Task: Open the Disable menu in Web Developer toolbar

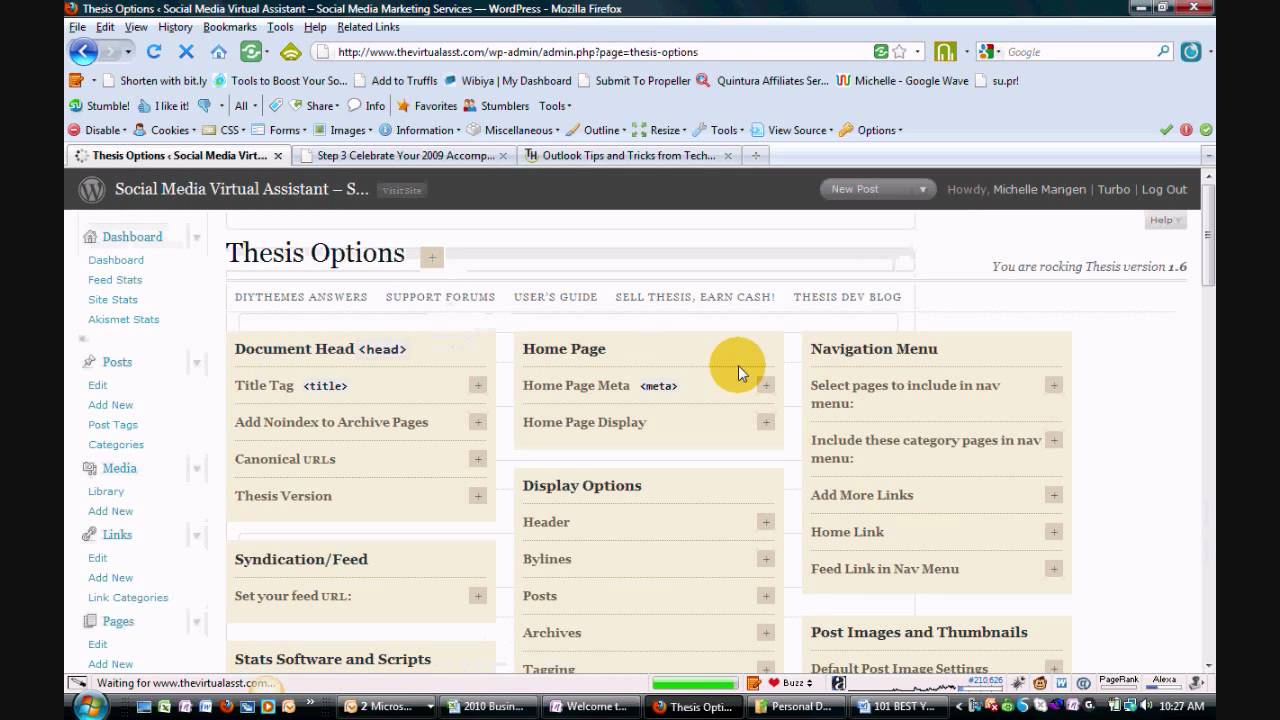Action: point(97,130)
